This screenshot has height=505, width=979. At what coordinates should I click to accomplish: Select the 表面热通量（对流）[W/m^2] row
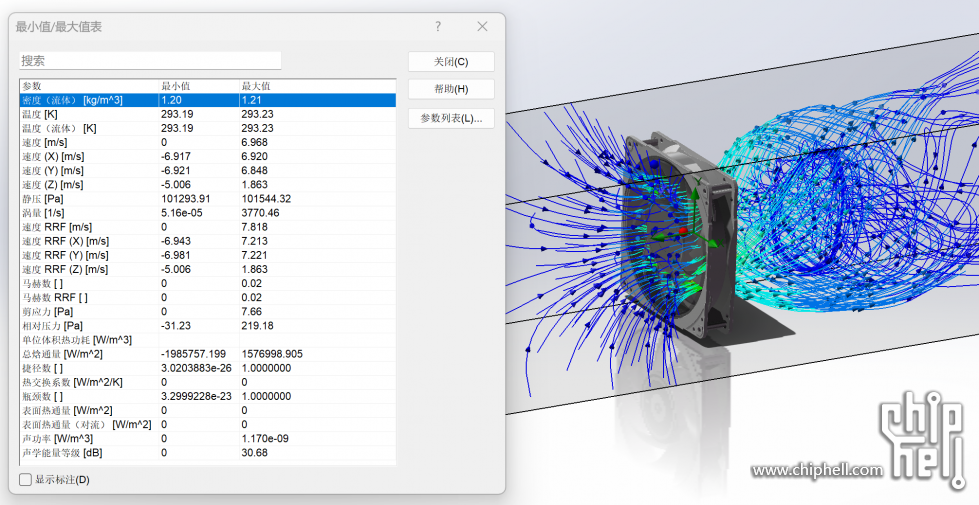coord(208,424)
